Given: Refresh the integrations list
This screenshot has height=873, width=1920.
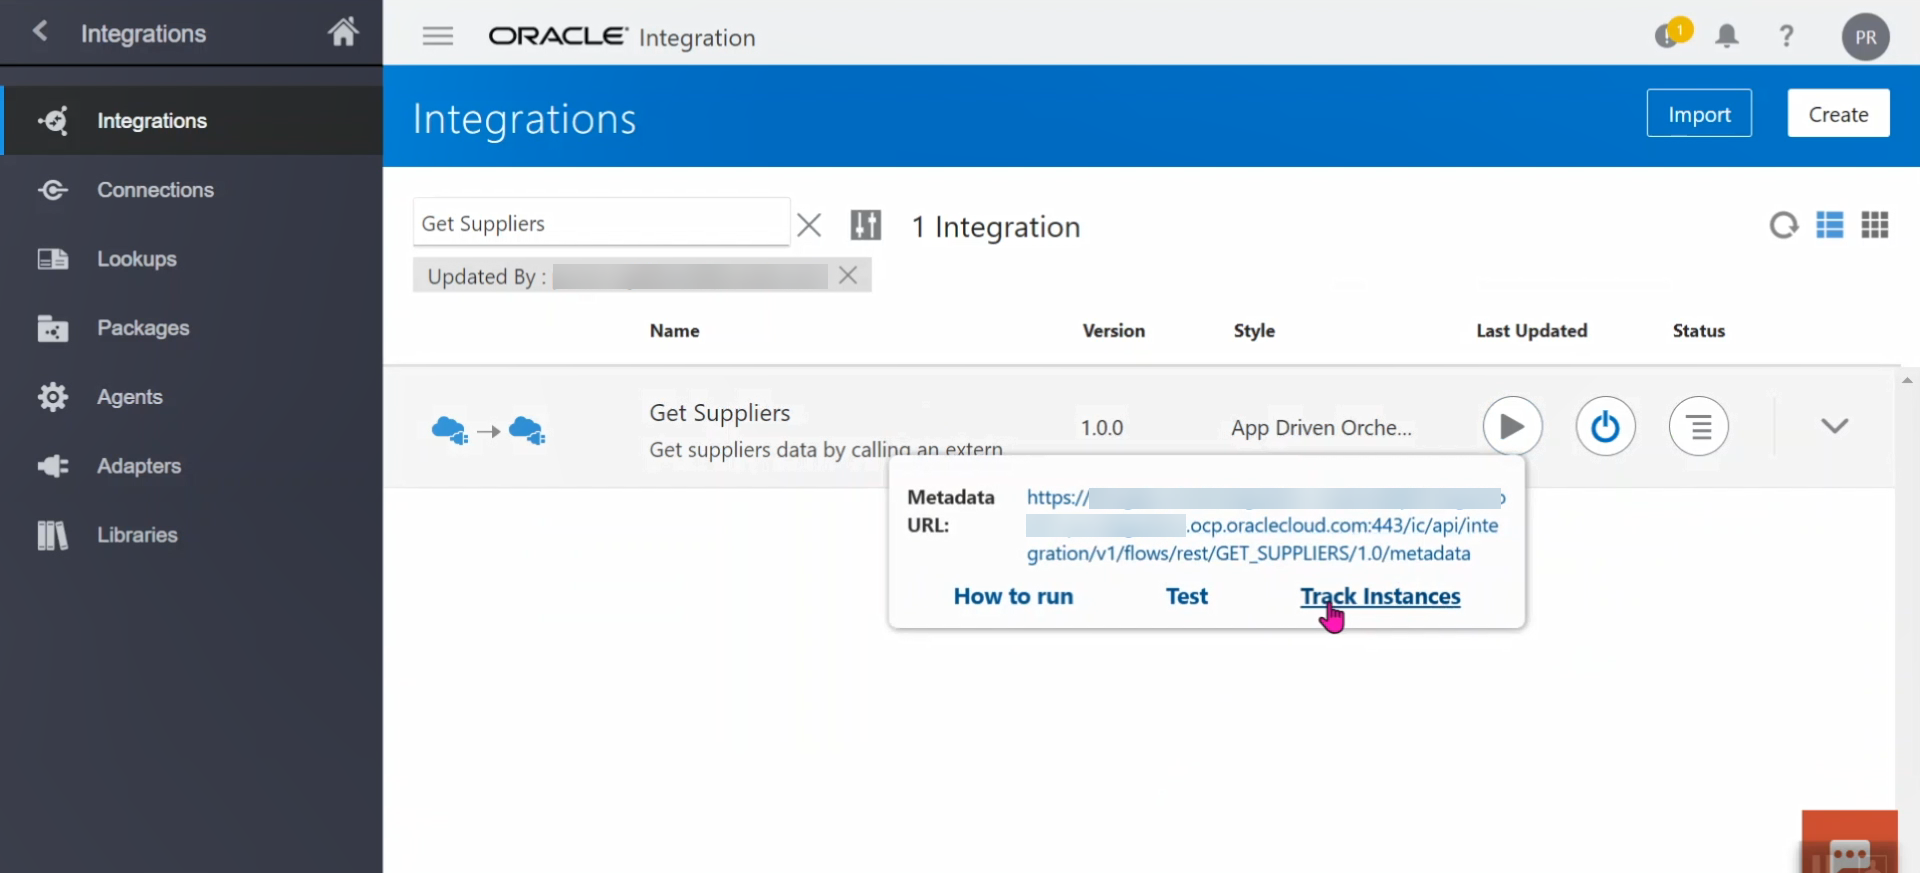Looking at the screenshot, I should click(1783, 226).
